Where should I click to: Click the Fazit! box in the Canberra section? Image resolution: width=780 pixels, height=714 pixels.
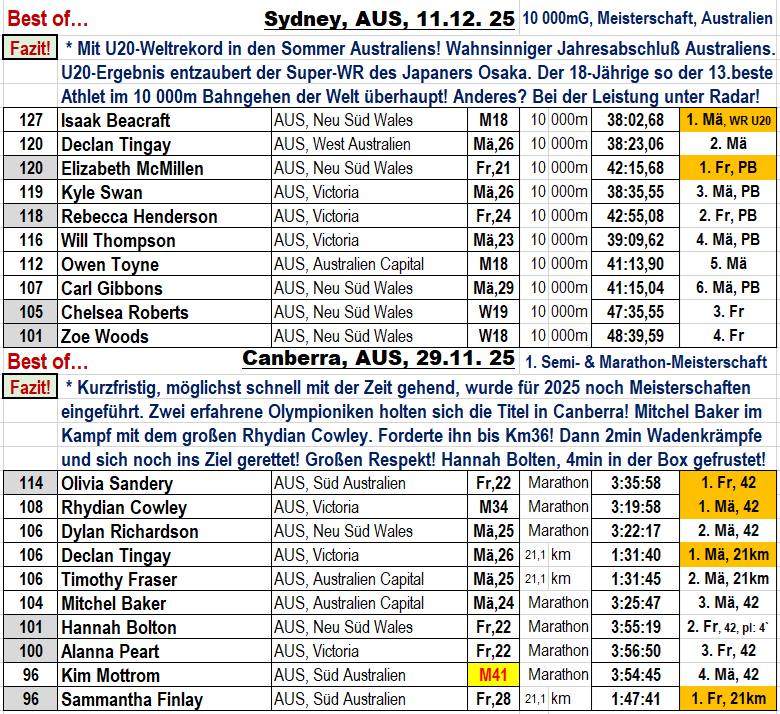(30, 387)
